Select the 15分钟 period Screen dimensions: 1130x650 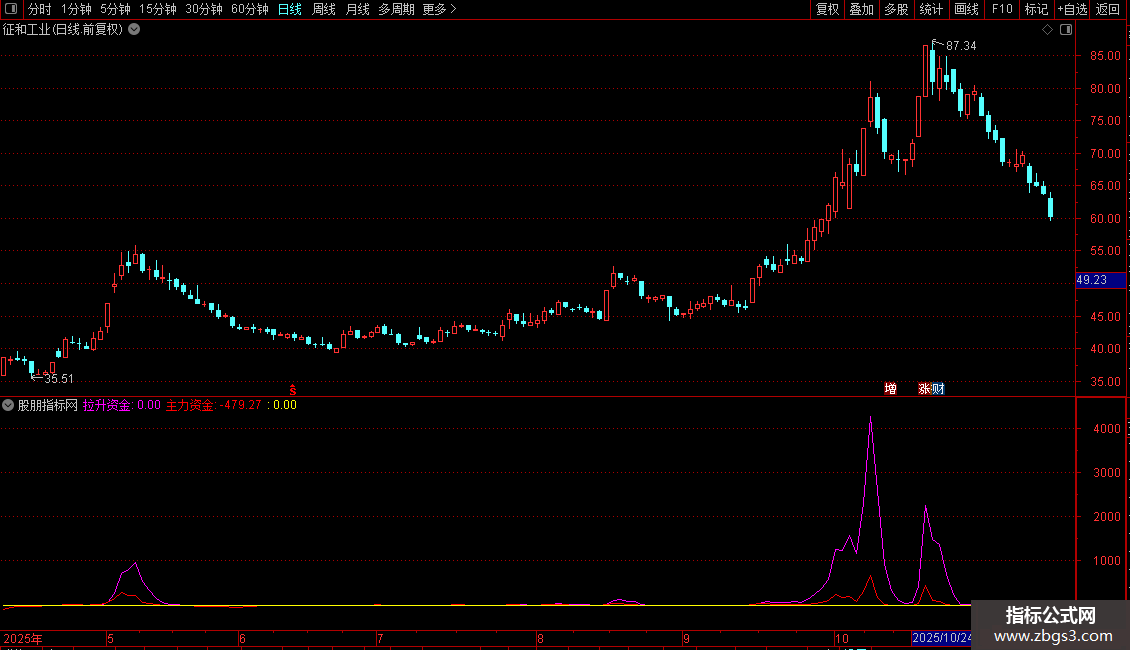(x=158, y=9)
